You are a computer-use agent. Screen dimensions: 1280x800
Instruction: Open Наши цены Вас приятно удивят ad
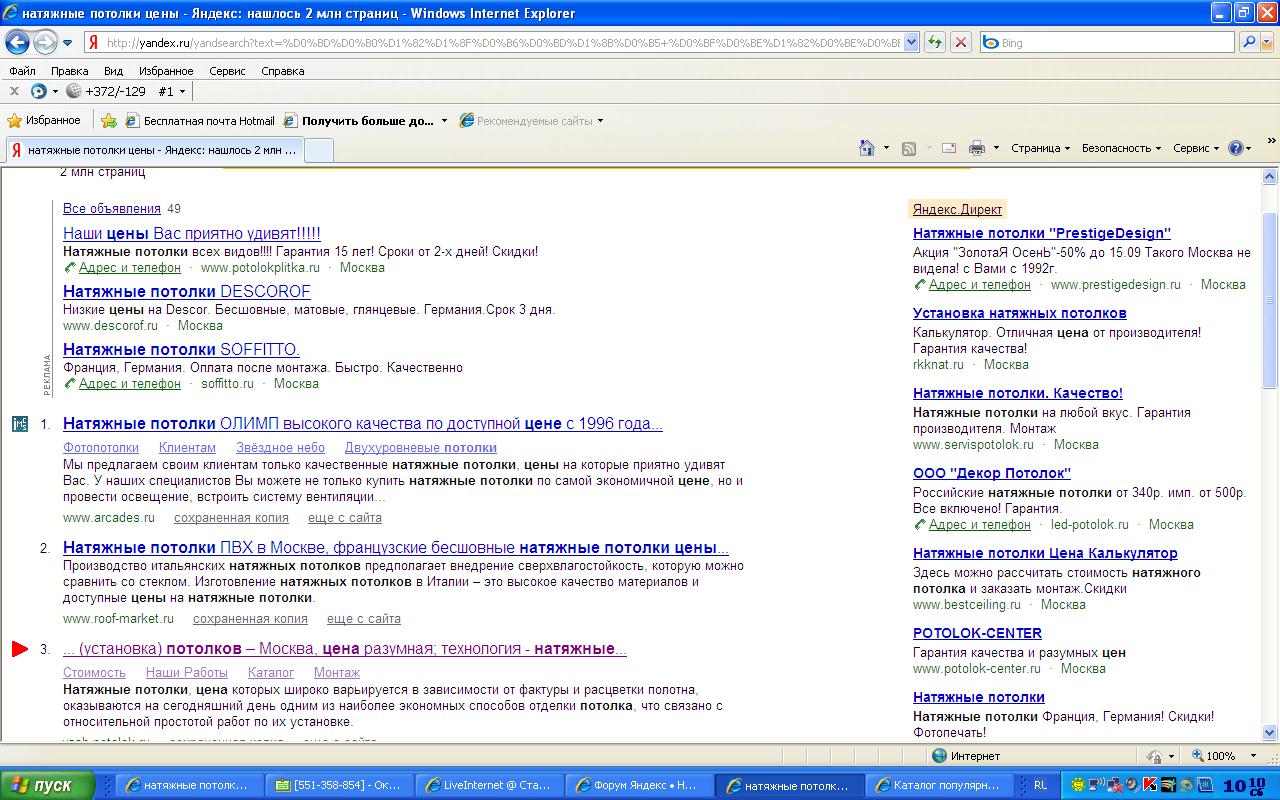pos(192,233)
